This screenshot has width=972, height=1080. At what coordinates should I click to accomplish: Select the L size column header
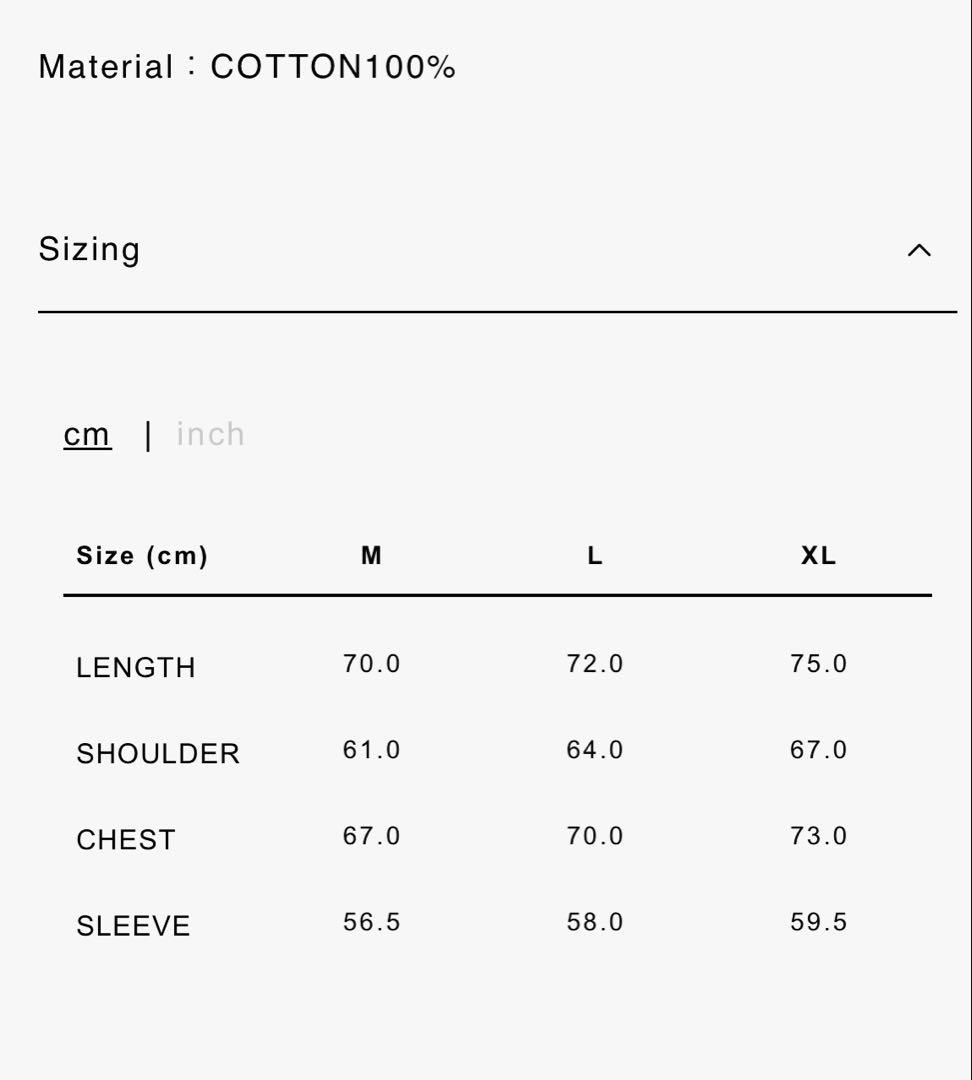coord(595,556)
